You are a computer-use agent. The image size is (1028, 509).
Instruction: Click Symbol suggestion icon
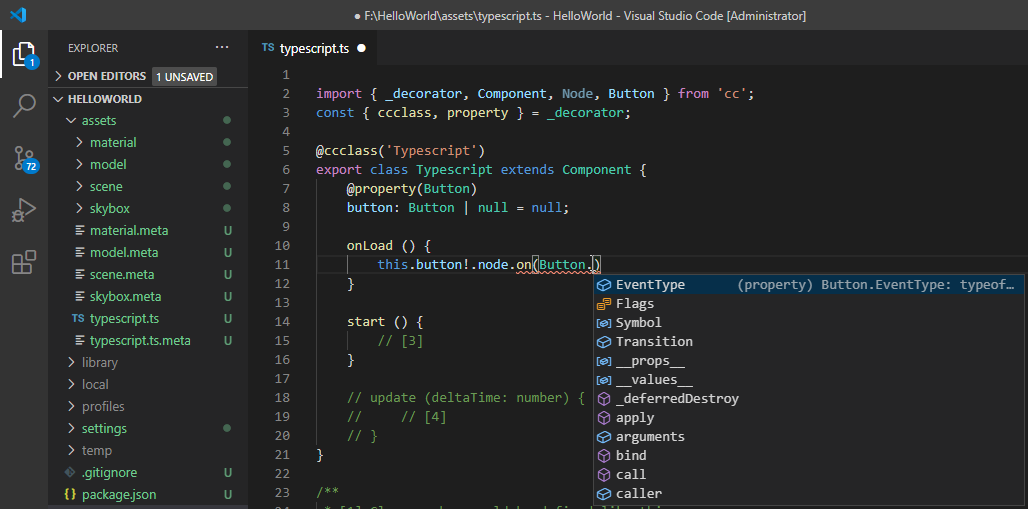(x=604, y=323)
